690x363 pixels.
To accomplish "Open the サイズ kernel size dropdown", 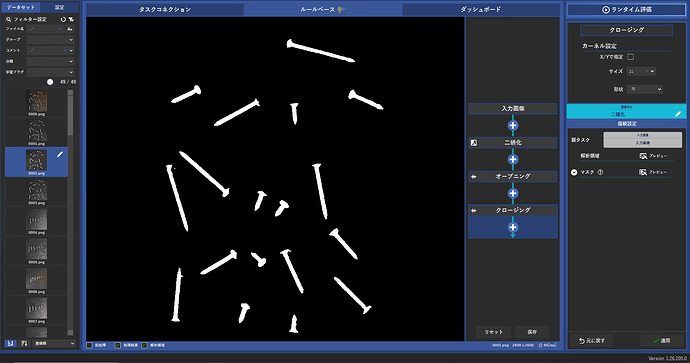I will (641, 71).
